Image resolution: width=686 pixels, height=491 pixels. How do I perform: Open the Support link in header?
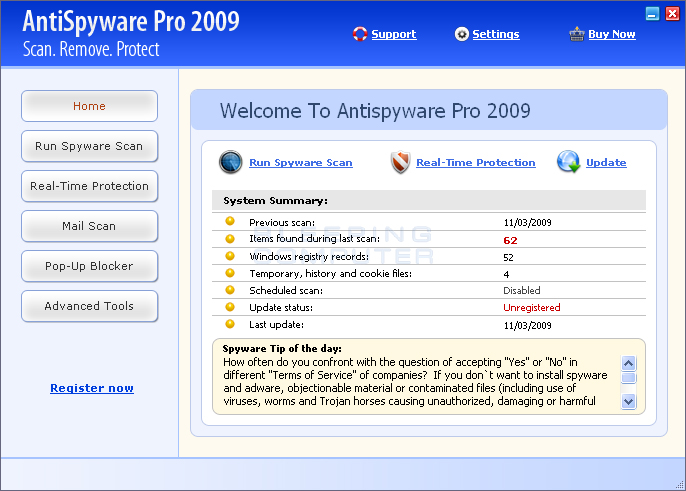(x=394, y=34)
